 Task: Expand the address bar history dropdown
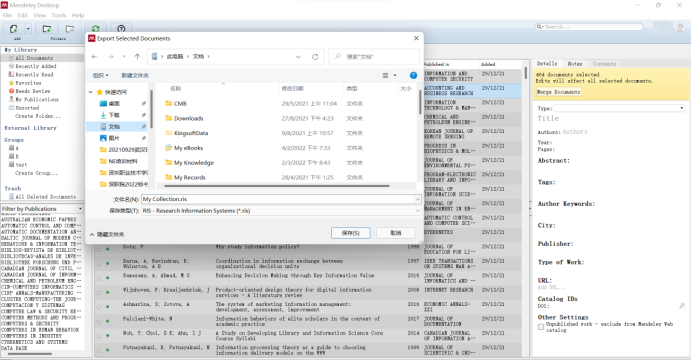point(298,56)
